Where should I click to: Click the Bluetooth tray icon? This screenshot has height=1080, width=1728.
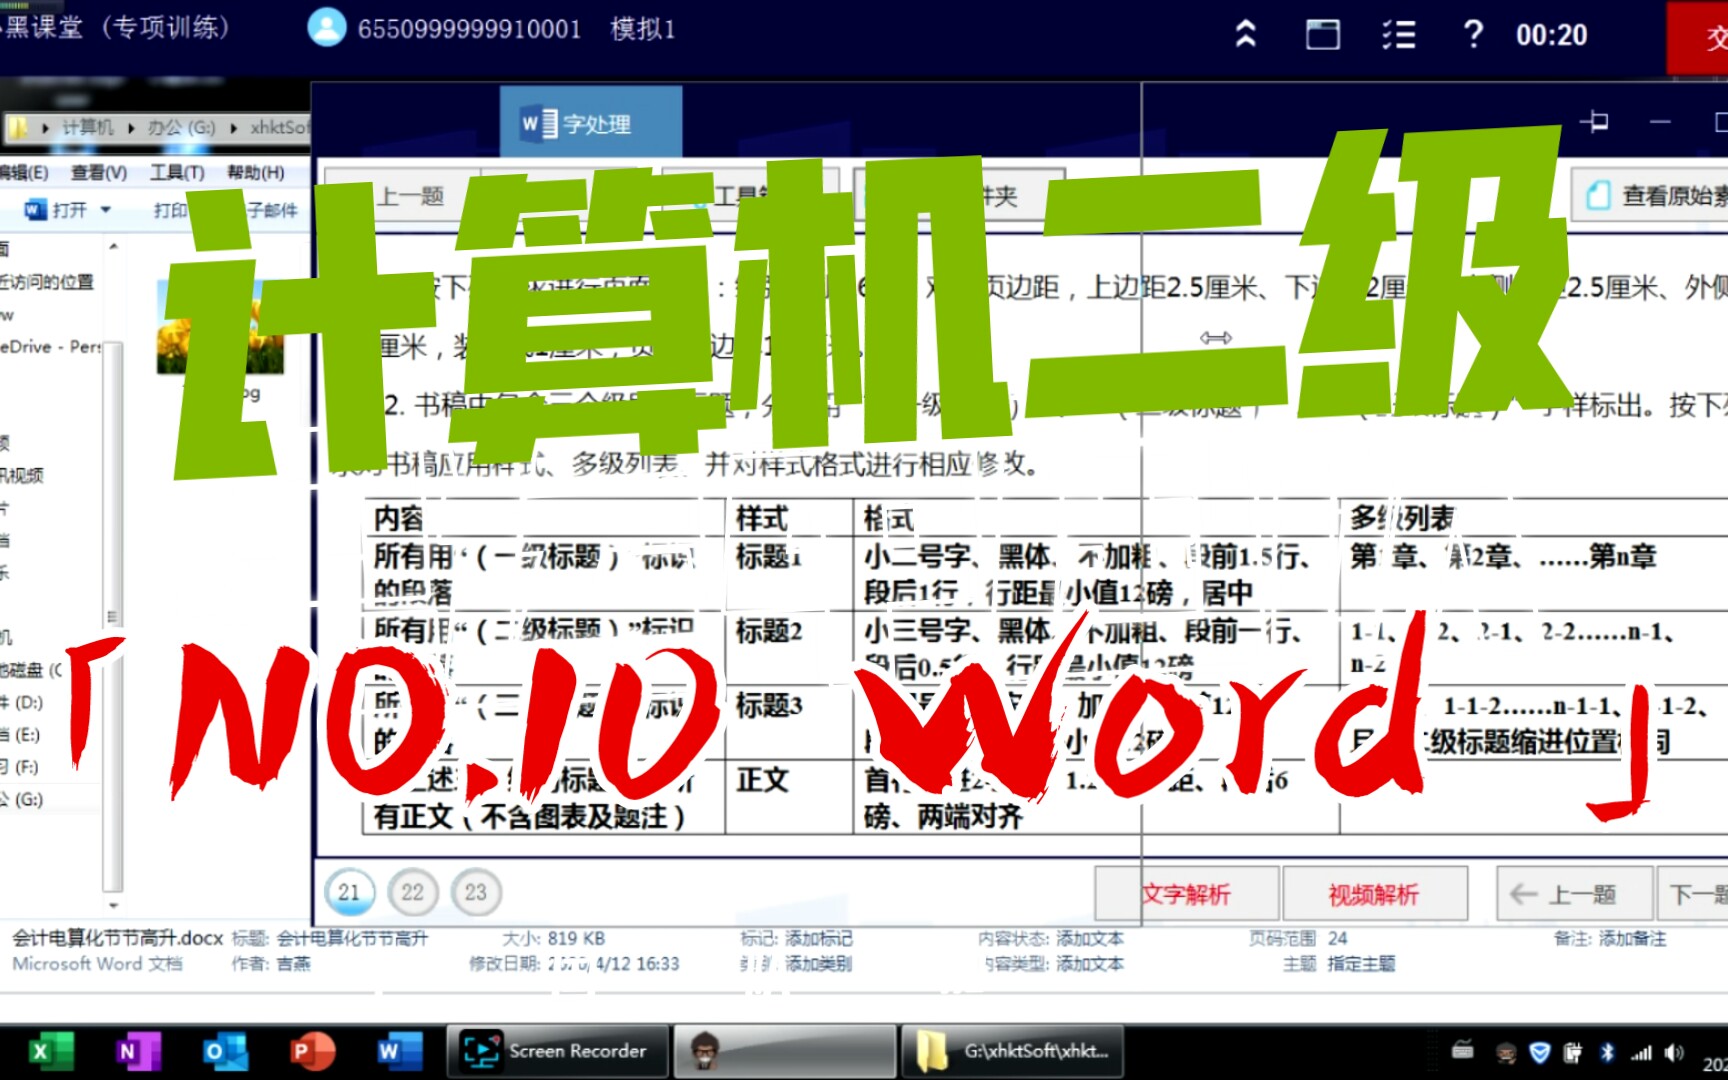[x=1607, y=1052]
